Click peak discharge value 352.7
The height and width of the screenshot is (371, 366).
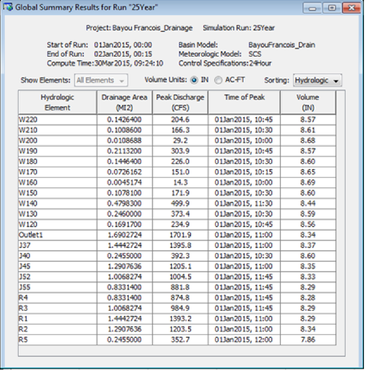[180, 340]
